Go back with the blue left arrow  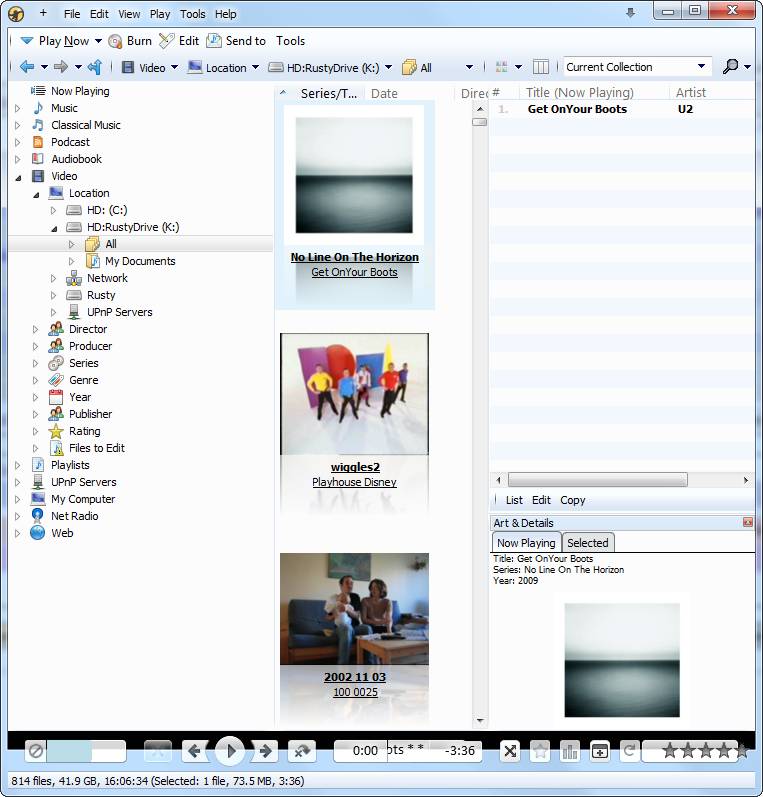[27, 67]
